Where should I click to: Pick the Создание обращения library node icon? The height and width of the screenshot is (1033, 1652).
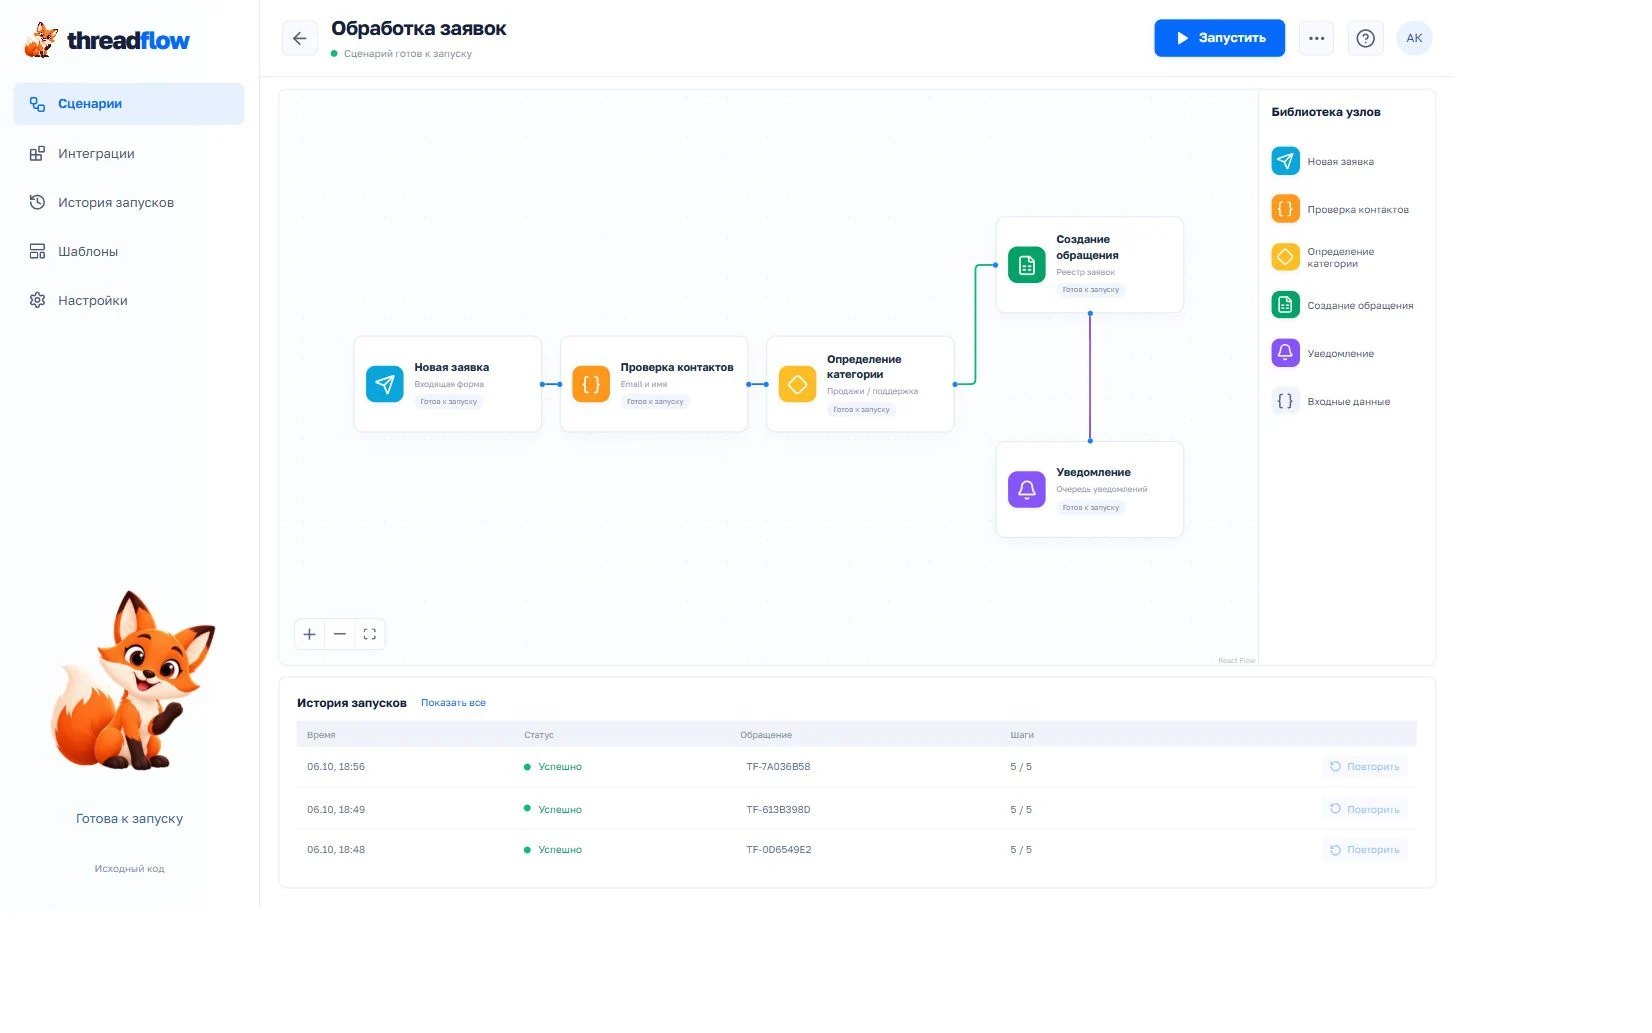click(1285, 305)
